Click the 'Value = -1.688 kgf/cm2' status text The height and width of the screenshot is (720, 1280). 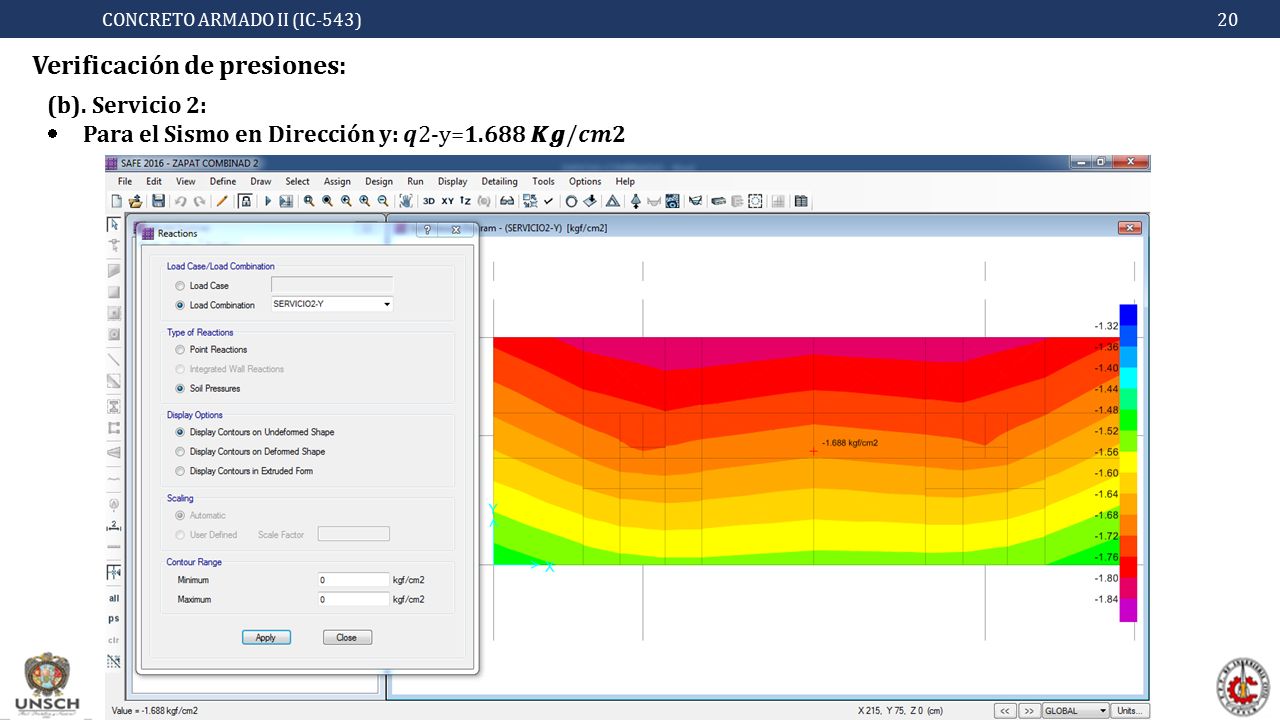tap(154, 711)
